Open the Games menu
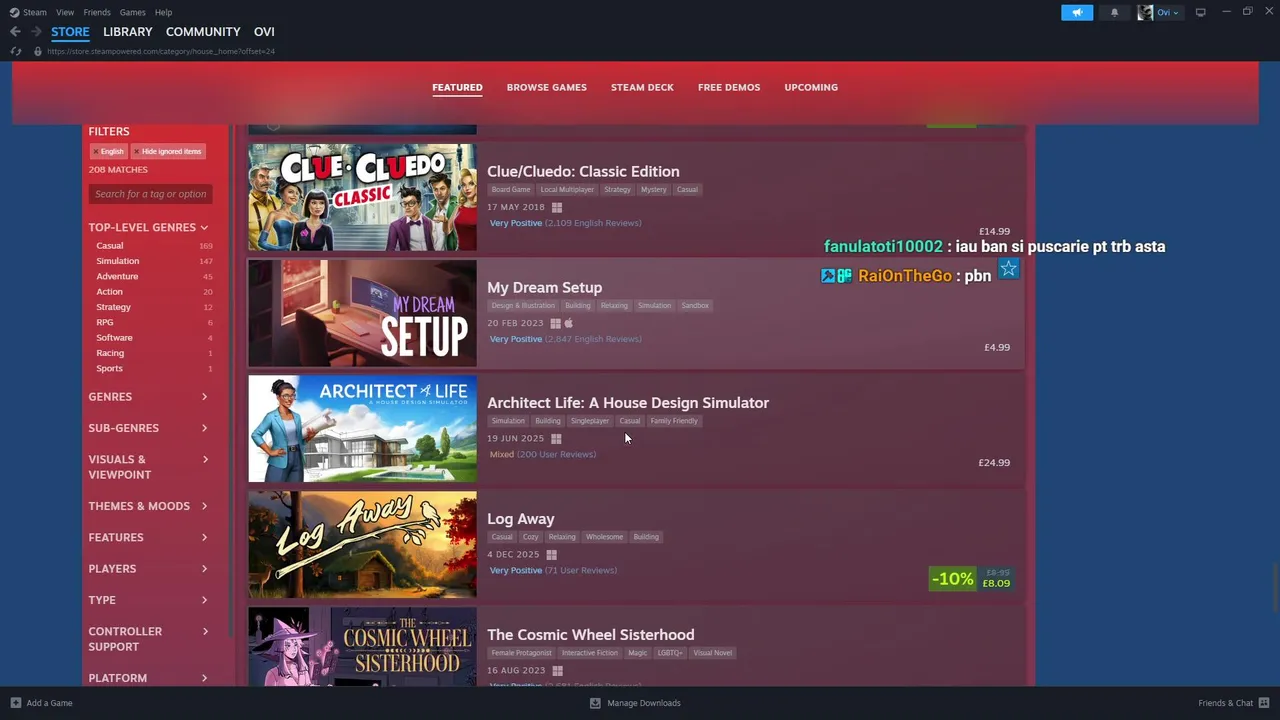Viewport: 1280px width, 720px height. pyautogui.click(x=132, y=12)
